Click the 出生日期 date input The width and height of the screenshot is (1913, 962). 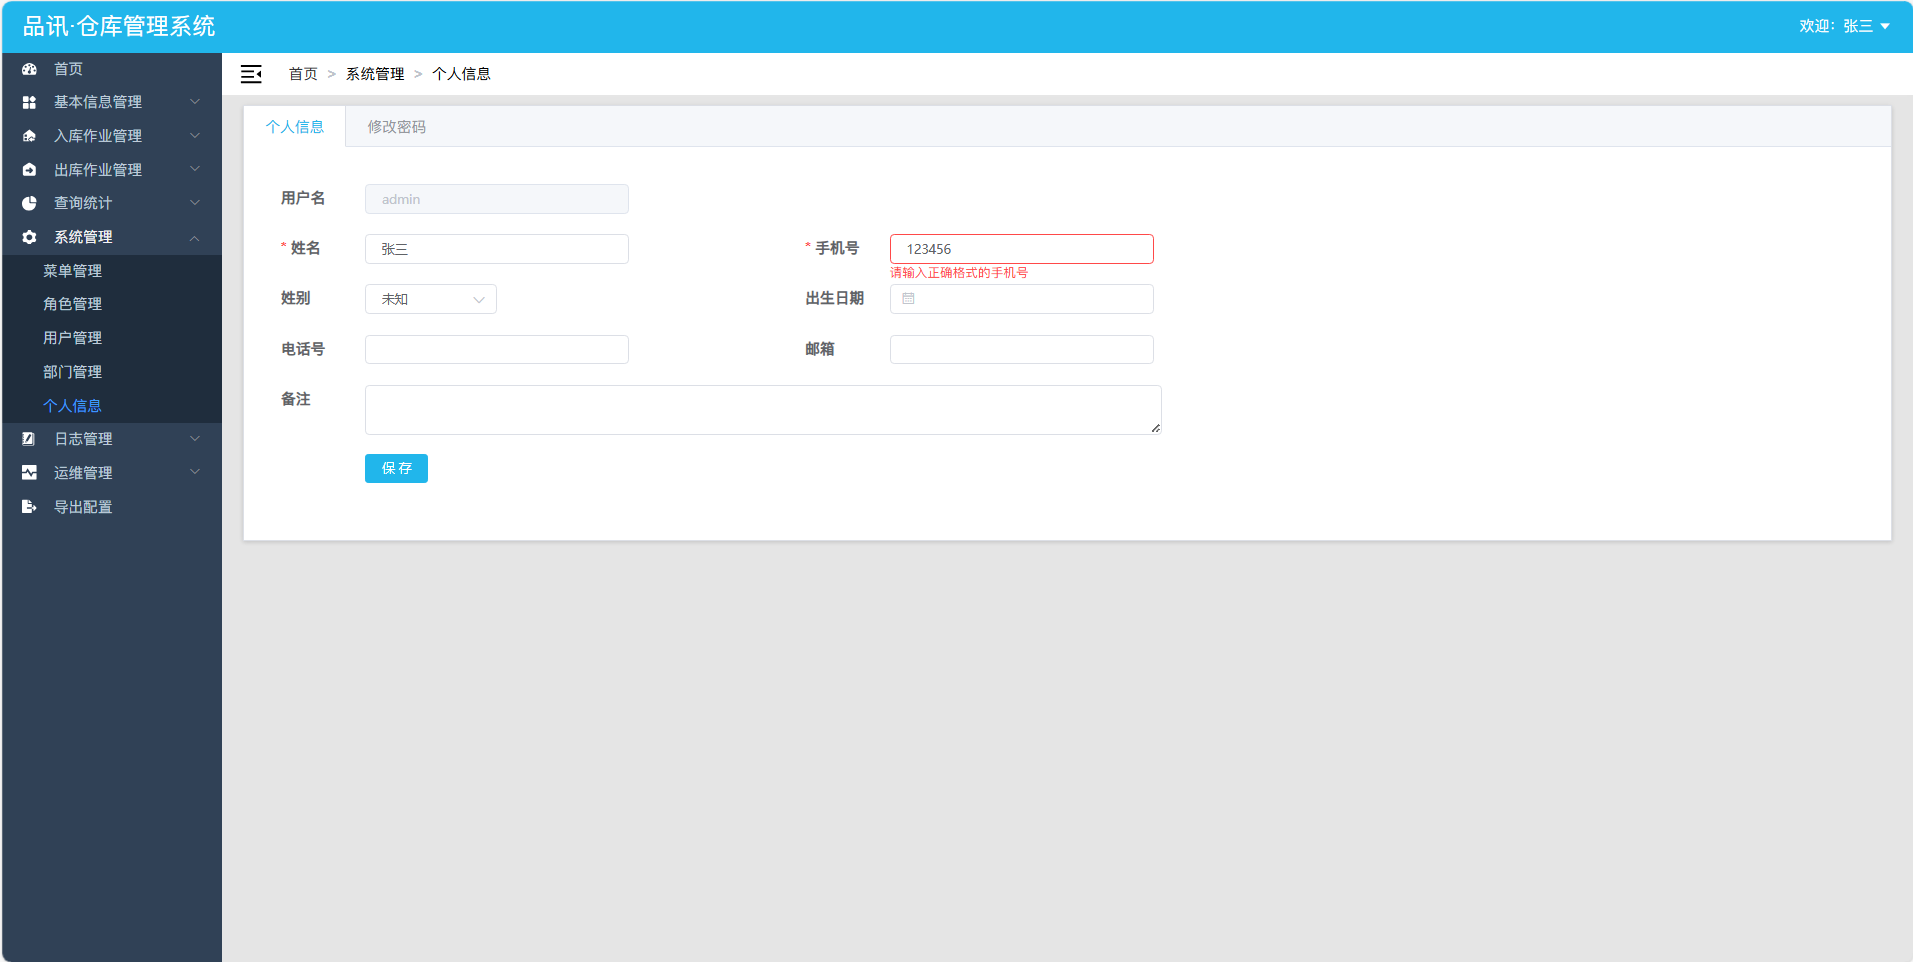(x=1022, y=299)
